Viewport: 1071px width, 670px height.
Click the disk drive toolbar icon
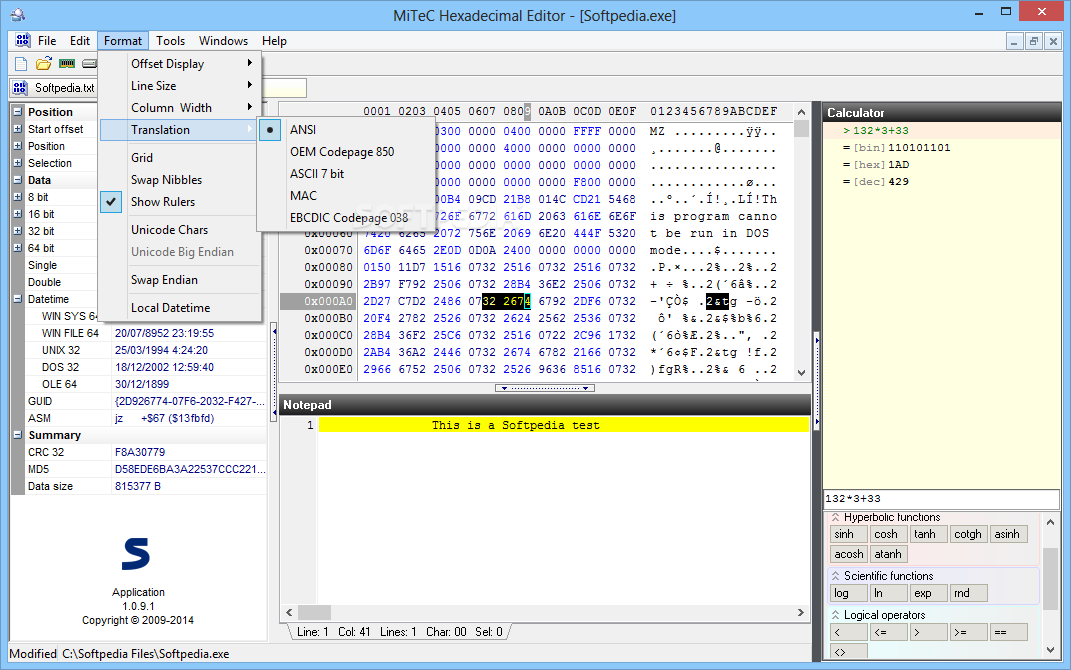(x=89, y=64)
